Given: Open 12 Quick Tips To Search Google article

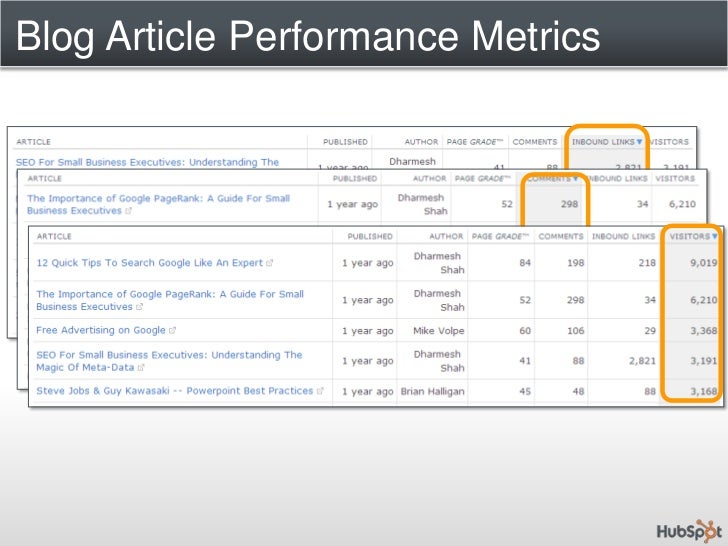Looking at the screenshot, I should 150,263.
